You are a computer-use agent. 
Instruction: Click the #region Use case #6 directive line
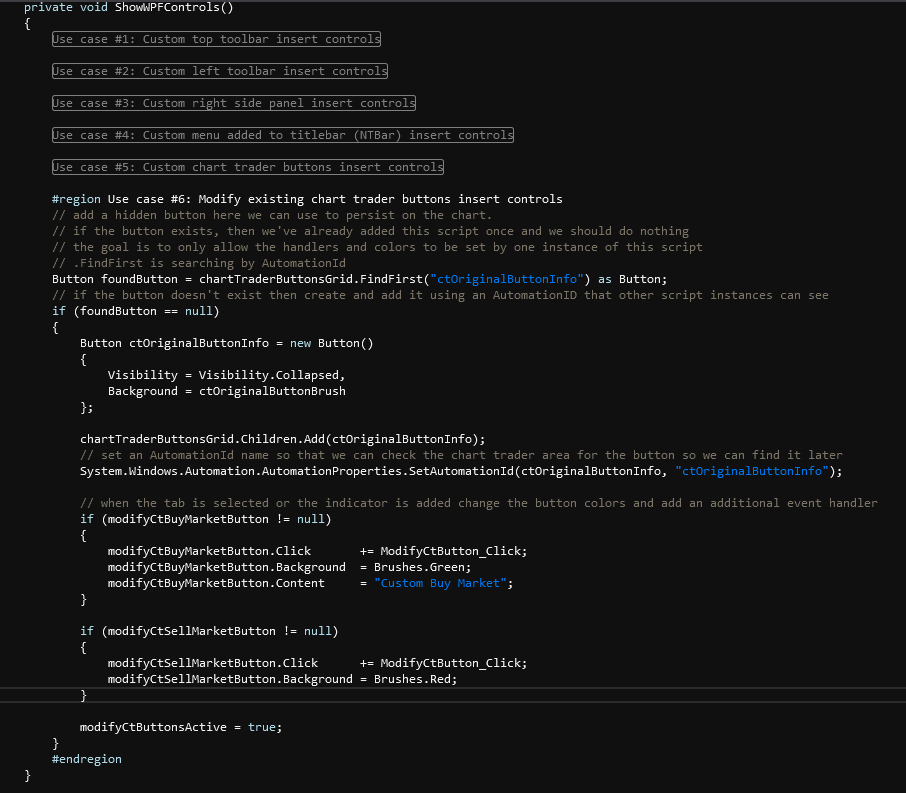coord(307,199)
